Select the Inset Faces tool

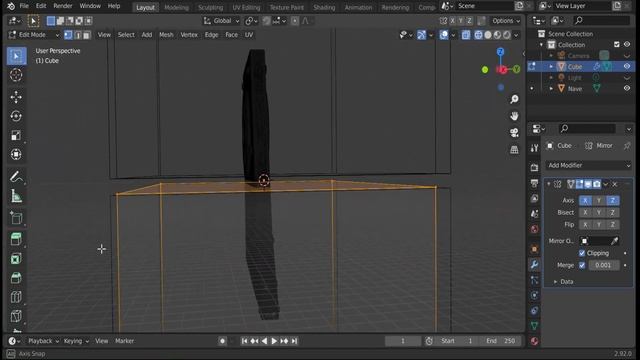(x=16, y=259)
